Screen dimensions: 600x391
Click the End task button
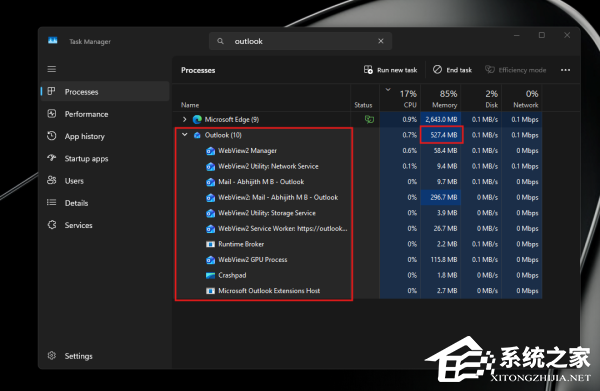pos(452,70)
